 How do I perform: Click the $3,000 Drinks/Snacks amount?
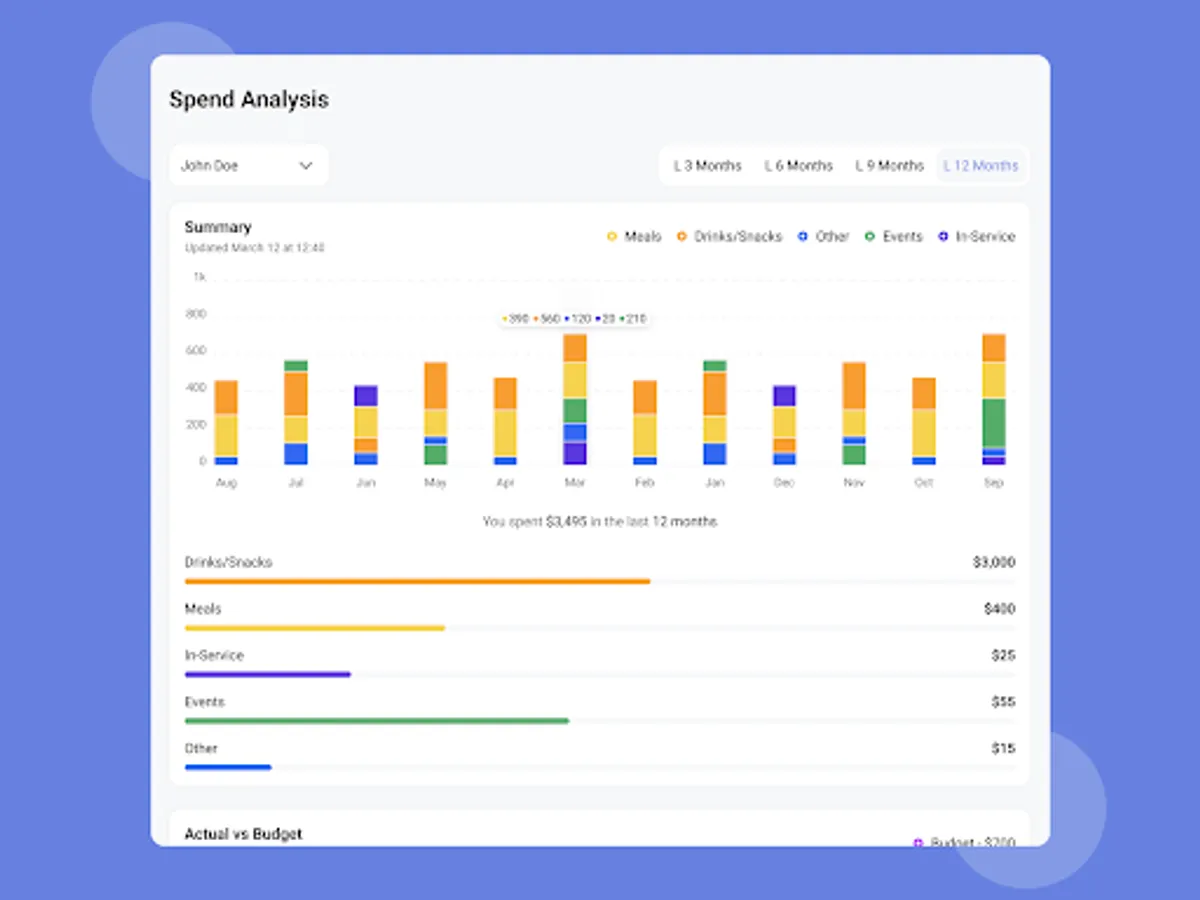pos(994,562)
